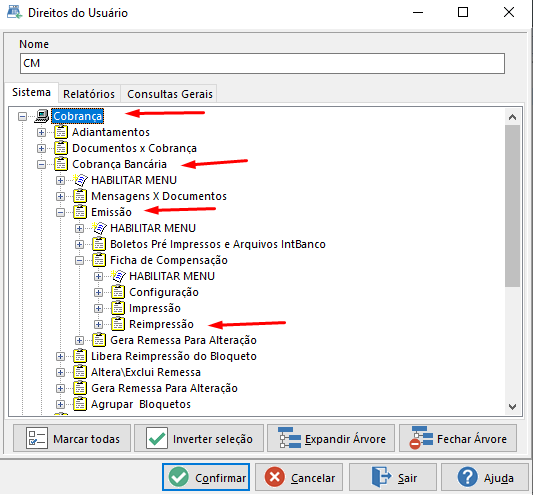Open help with the Ajuda button

[x=485, y=477]
